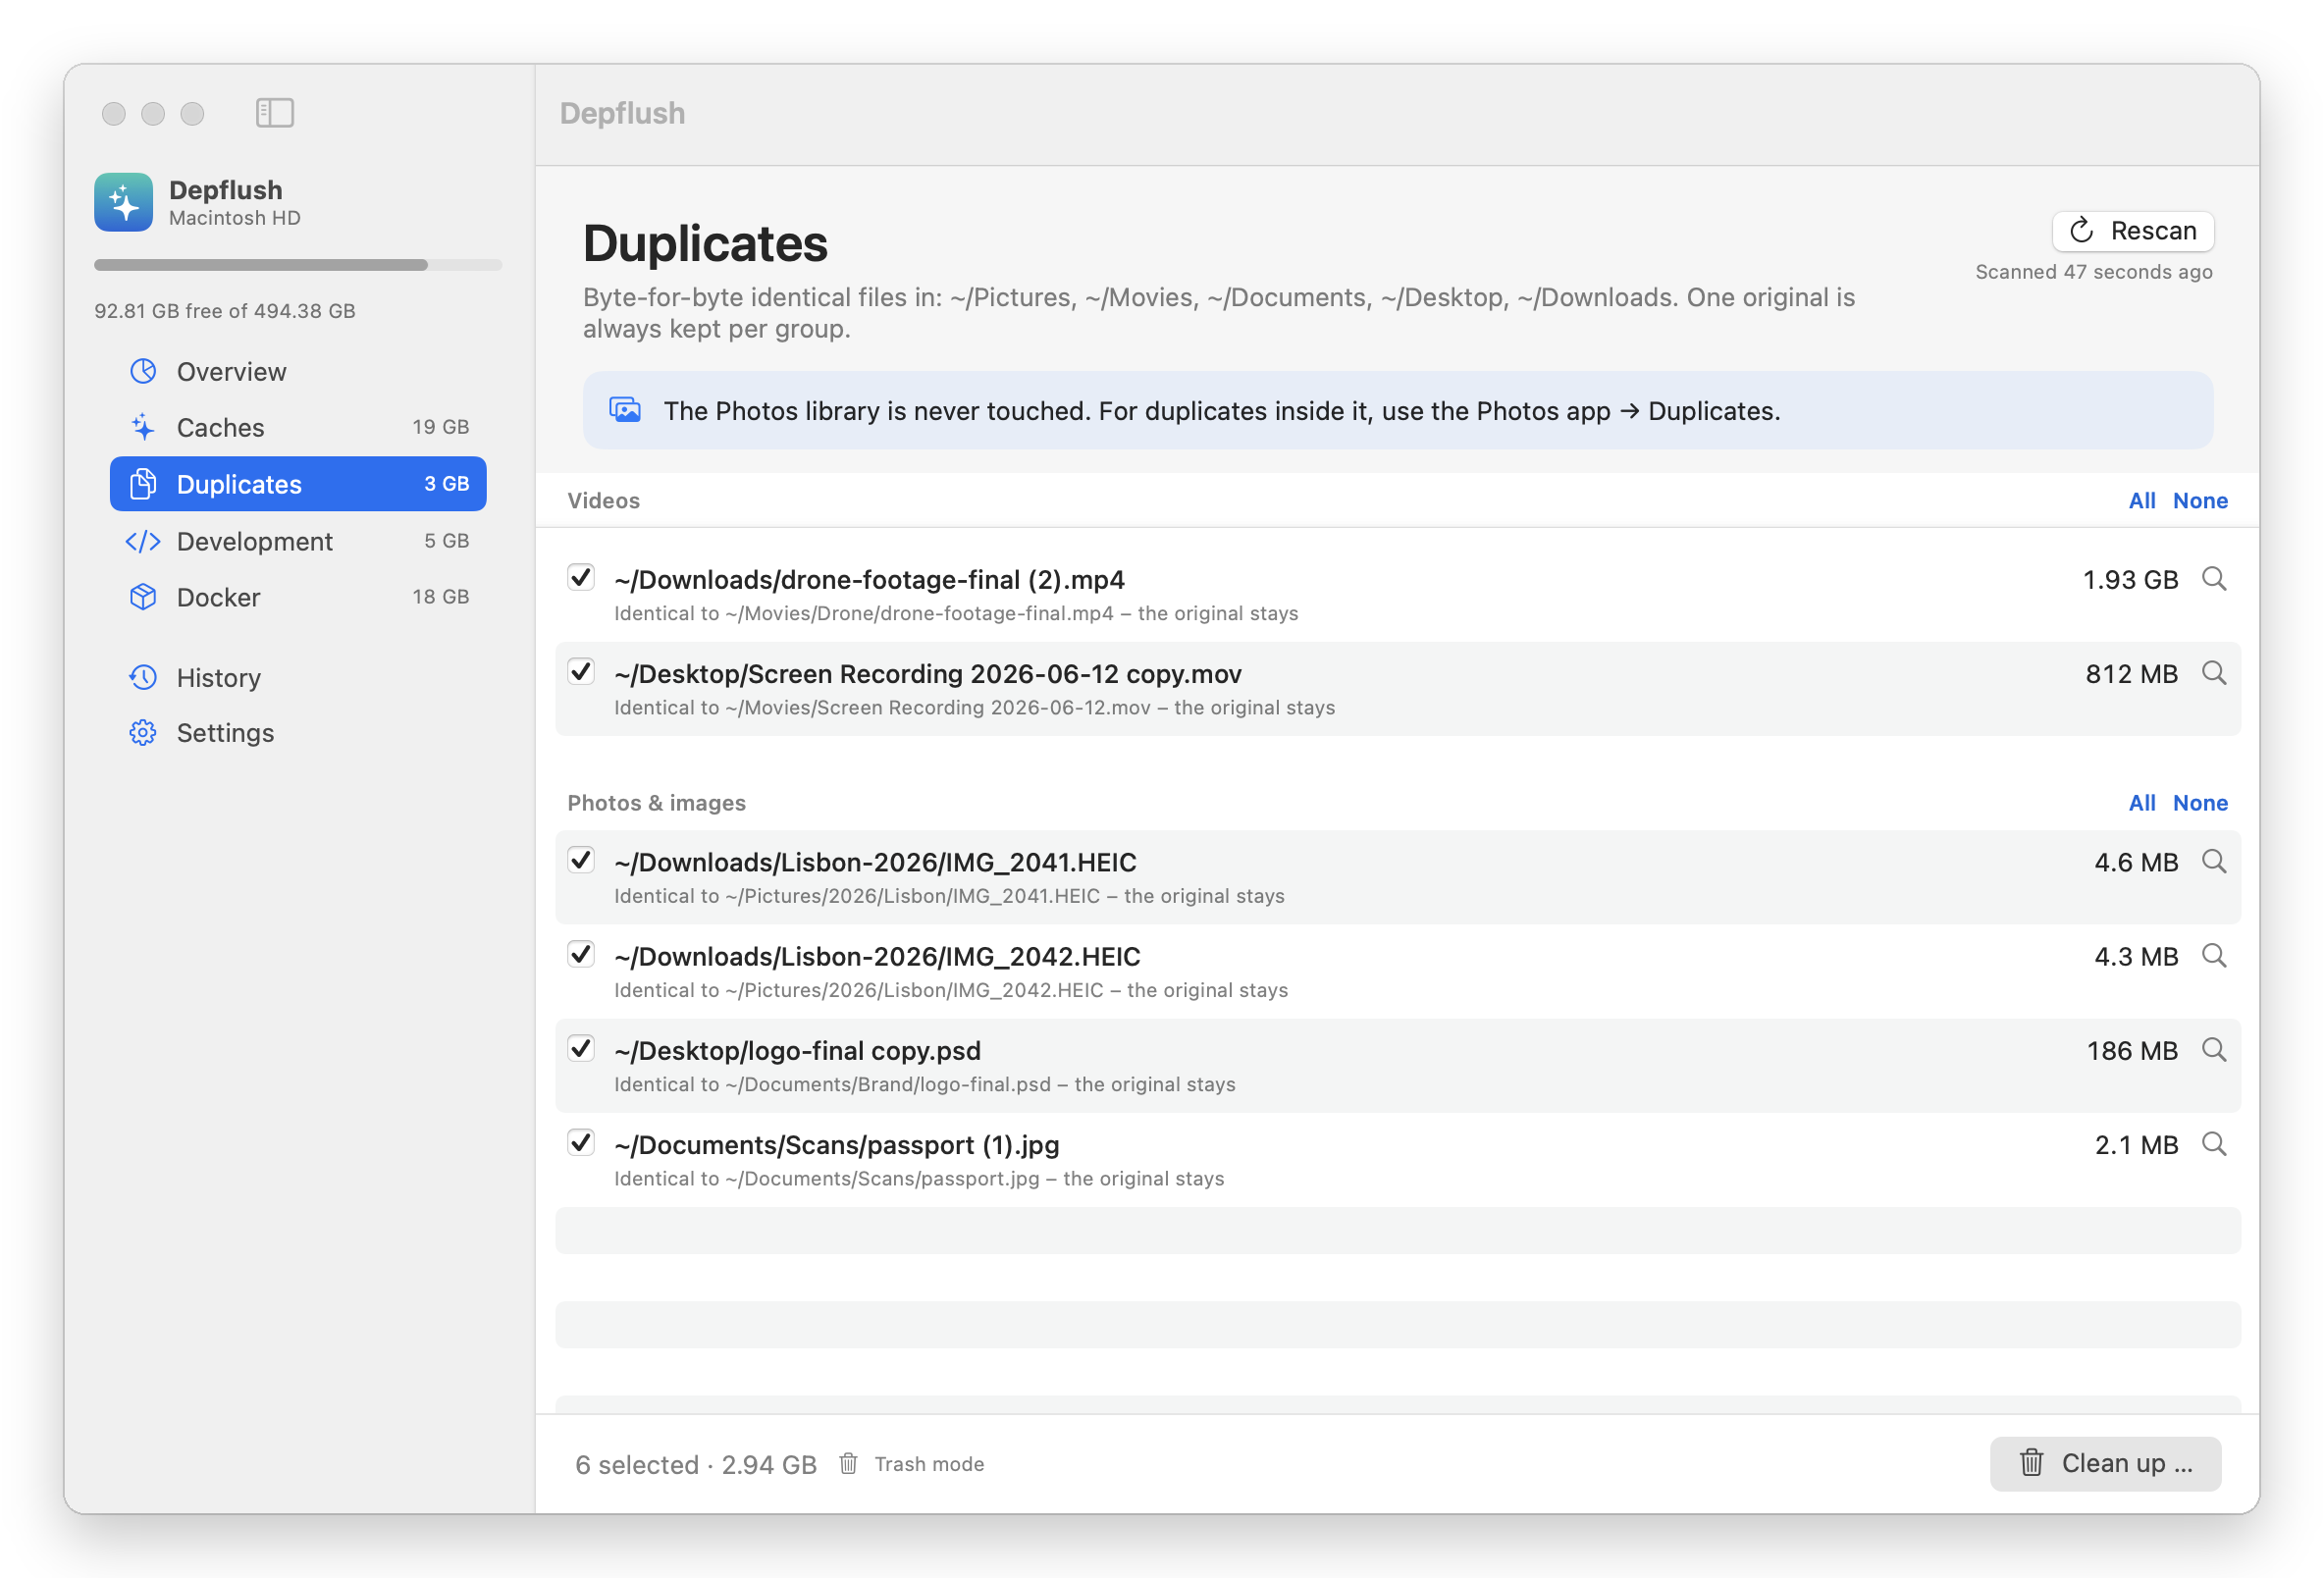The width and height of the screenshot is (2324, 1578).
Task: Click the 4.6 MB size value
Action: 2136,863
